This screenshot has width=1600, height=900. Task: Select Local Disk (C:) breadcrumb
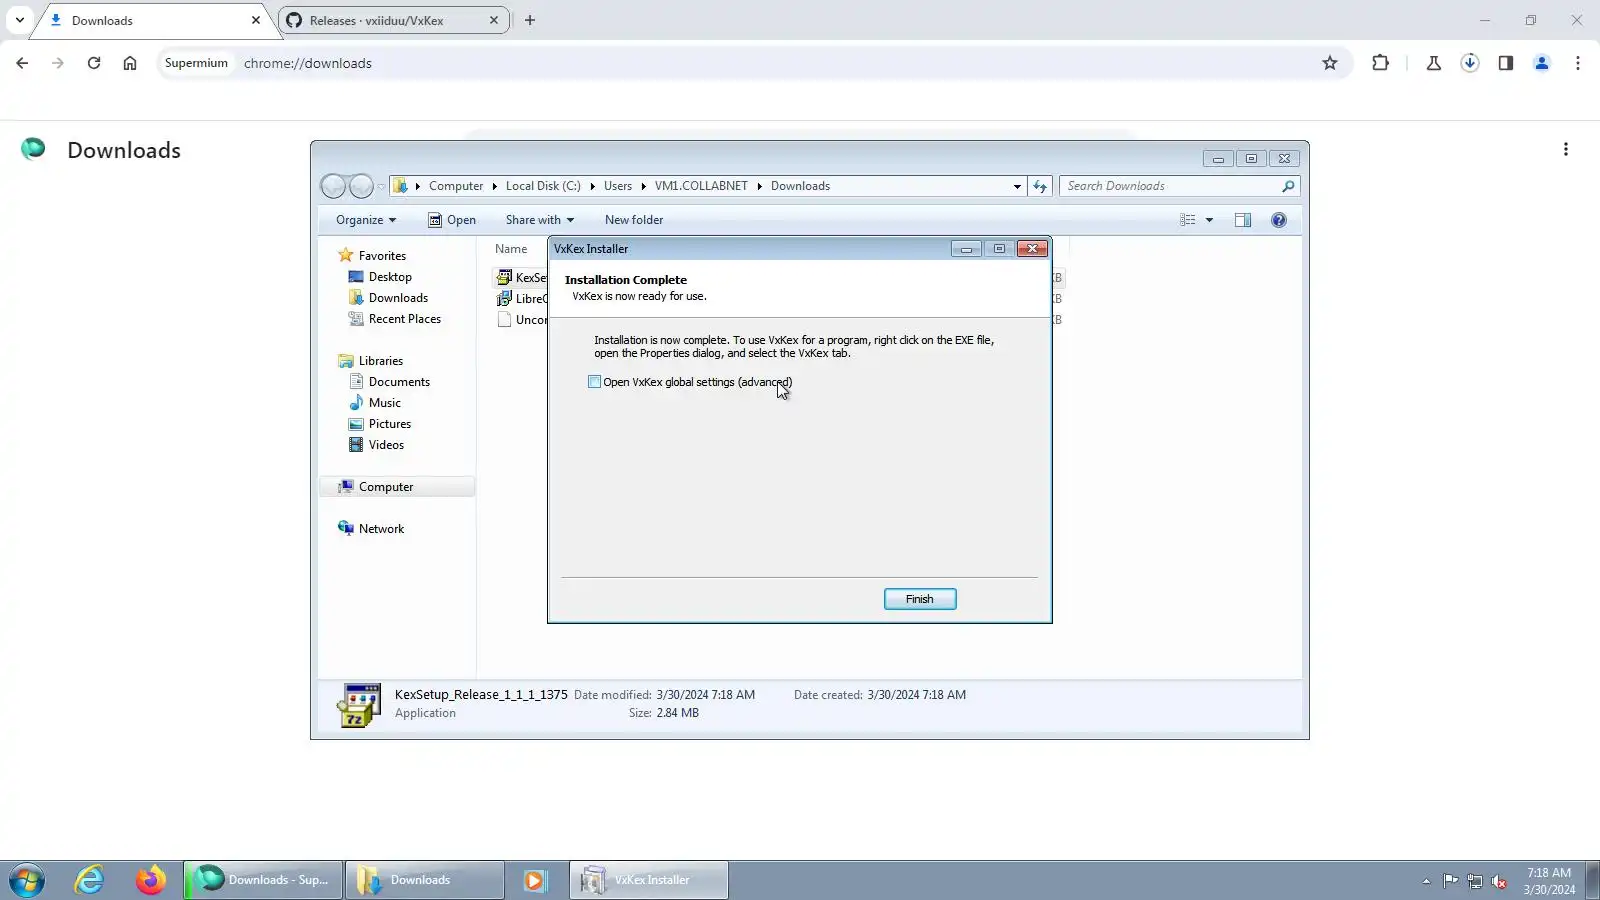543,186
